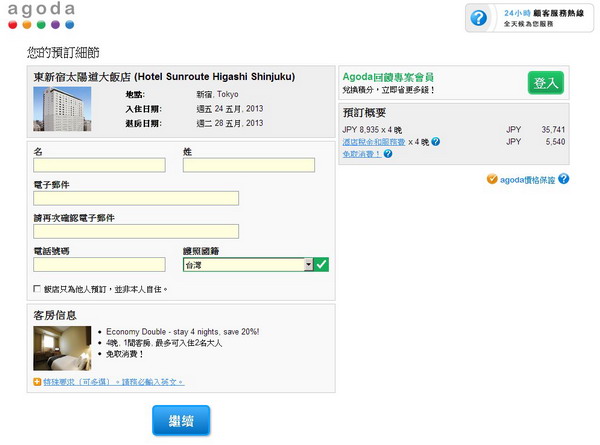
Task: Click the hotel building thumbnail
Action: pyautogui.click(x=62, y=109)
